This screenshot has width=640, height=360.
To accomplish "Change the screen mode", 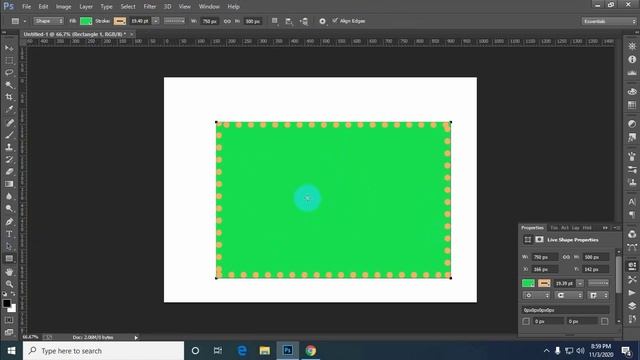I will click(9, 332).
